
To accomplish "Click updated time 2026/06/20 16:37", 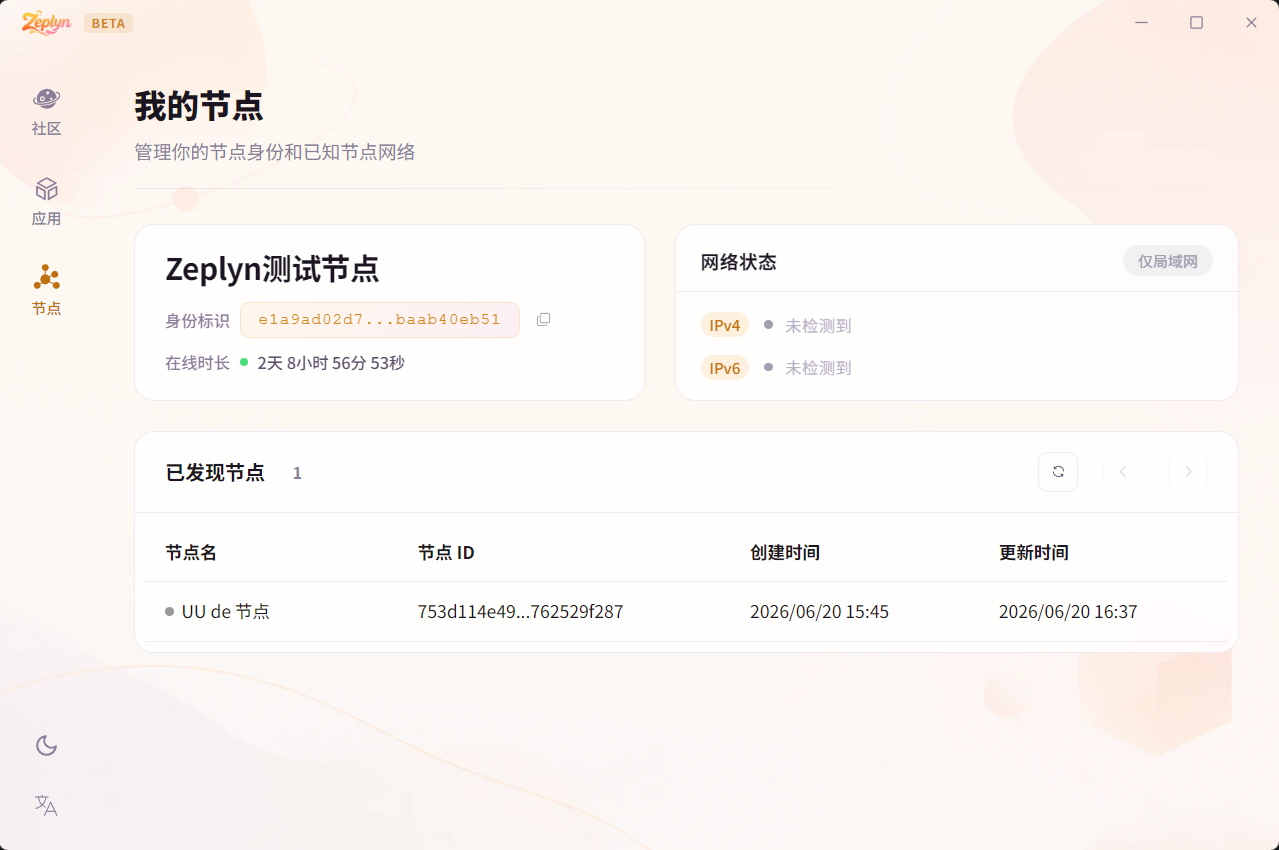I will click(x=1068, y=612).
